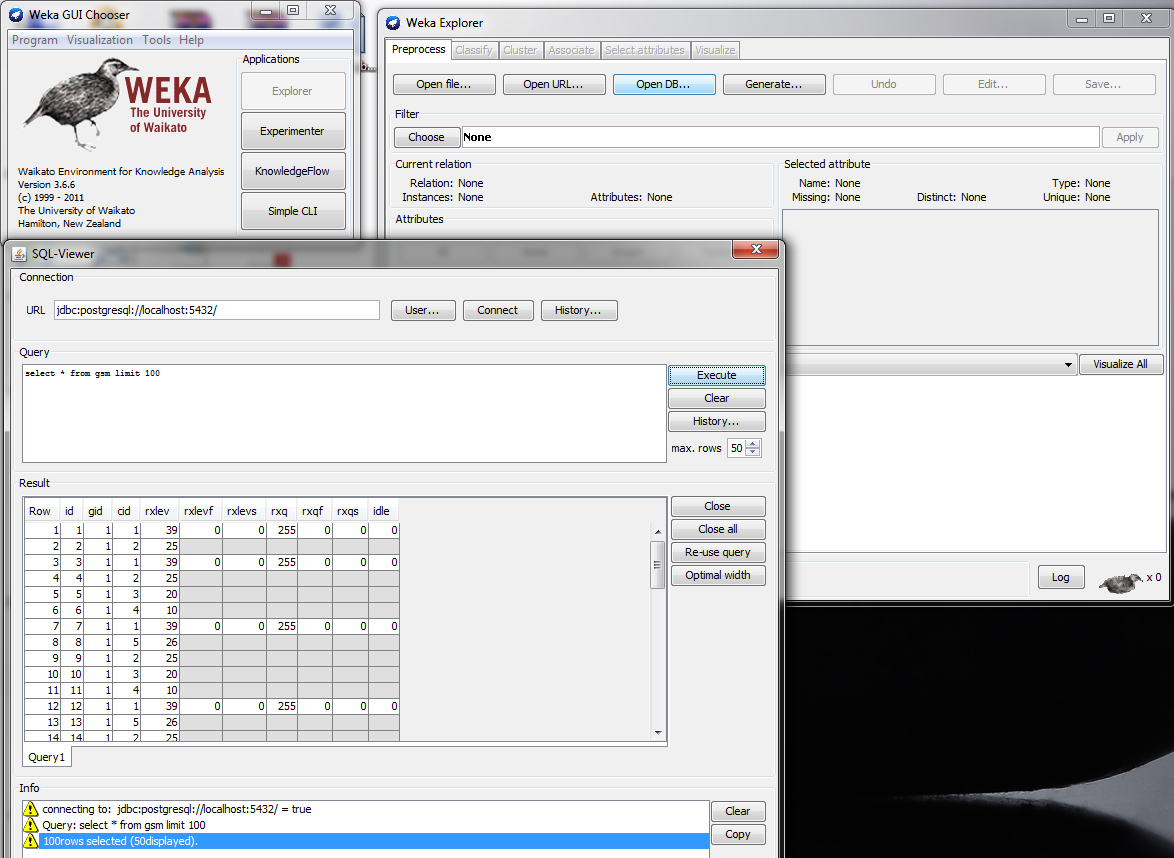Viewport: 1174px width, 858px height.
Task: Click the Close all results button
Action: tap(718, 529)
